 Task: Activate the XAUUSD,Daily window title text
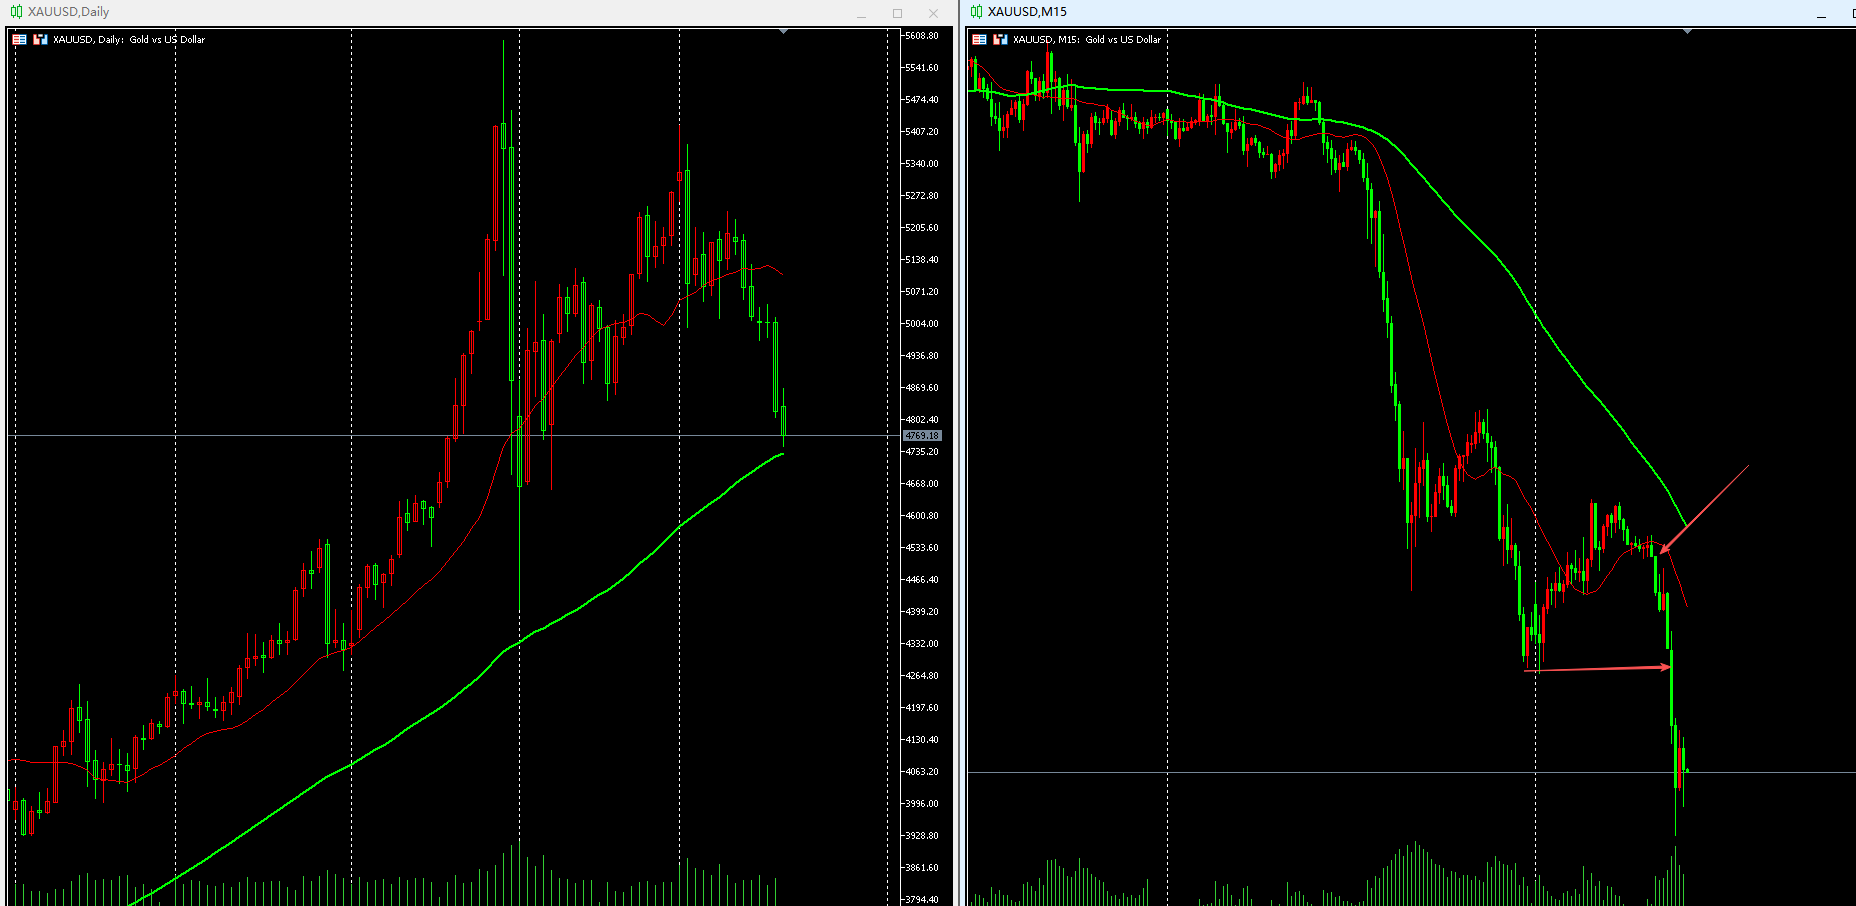68,12
